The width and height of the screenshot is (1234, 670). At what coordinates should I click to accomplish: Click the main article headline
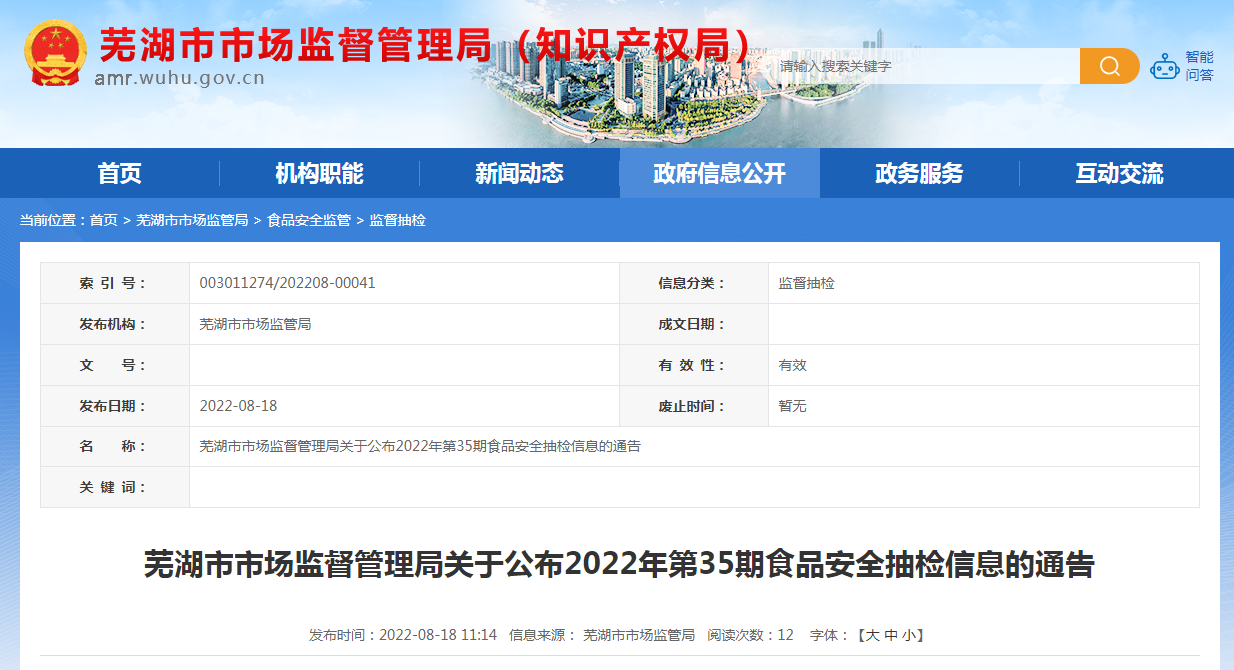[619, 565]
